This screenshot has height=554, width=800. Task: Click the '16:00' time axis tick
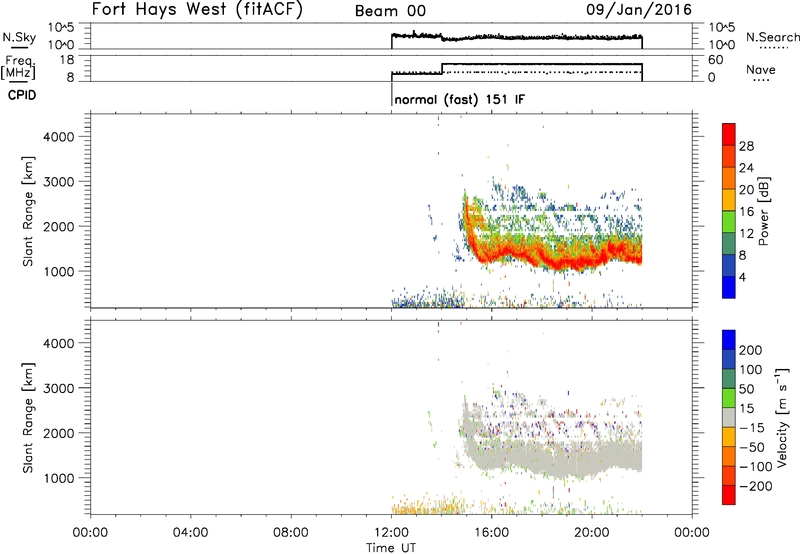491,533
